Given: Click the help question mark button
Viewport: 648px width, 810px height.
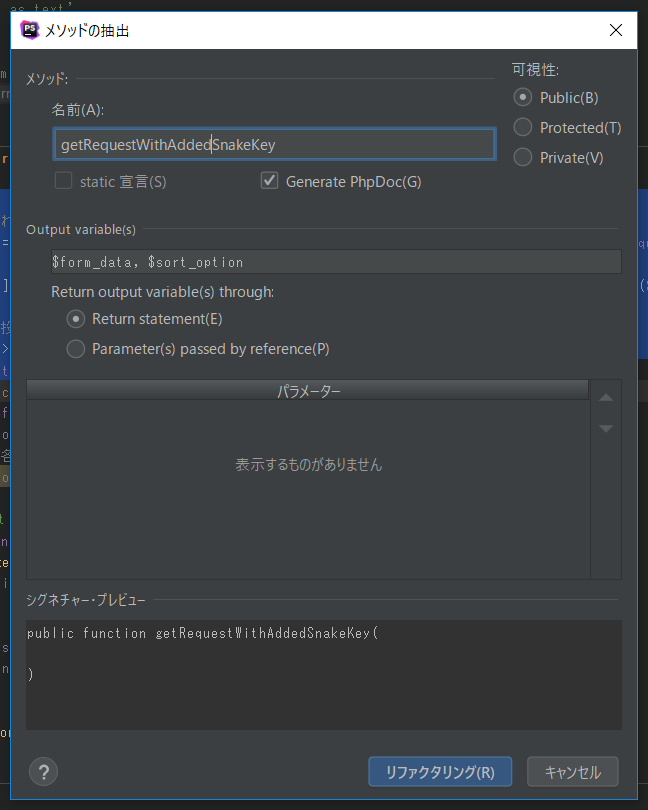Looking at the screenshot, I should 44,771.
